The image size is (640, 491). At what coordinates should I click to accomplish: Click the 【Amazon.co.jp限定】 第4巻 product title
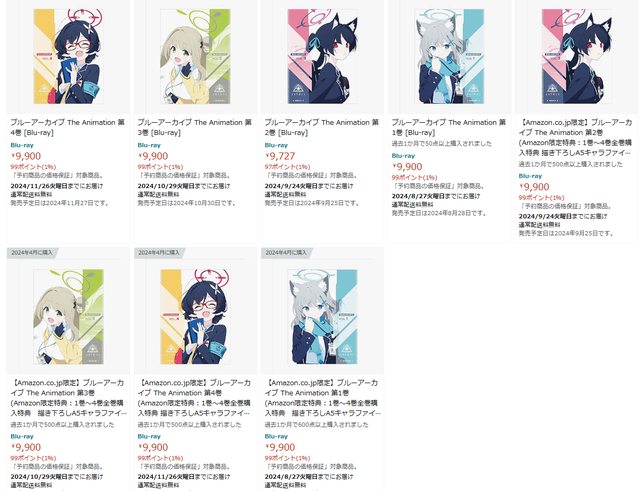[194, 398]
